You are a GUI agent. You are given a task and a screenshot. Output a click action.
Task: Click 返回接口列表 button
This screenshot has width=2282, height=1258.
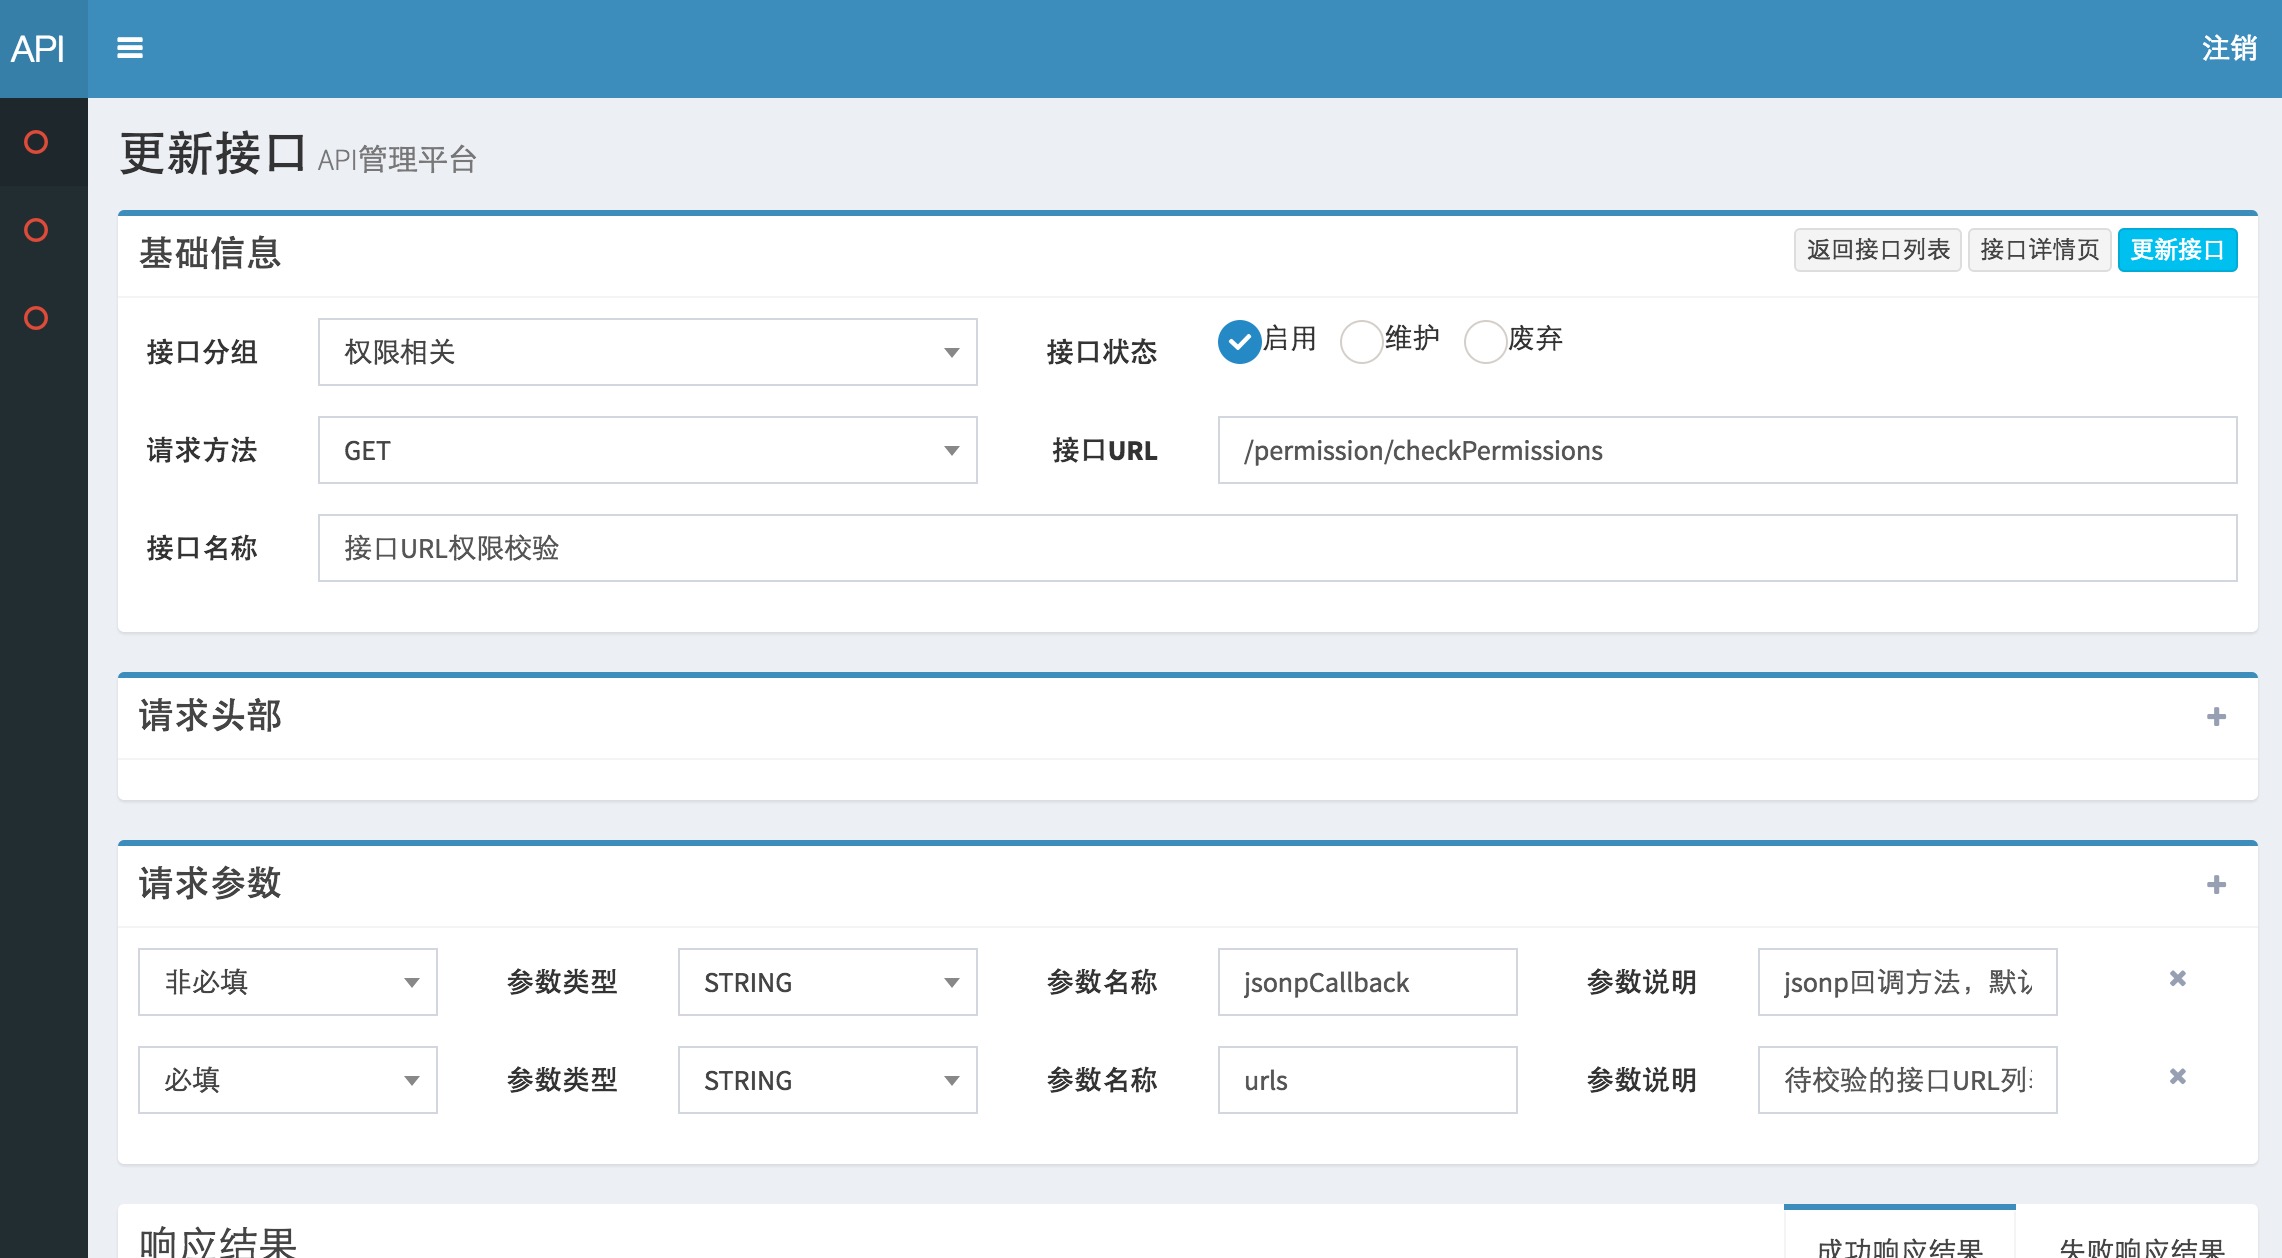[1877, 250]
